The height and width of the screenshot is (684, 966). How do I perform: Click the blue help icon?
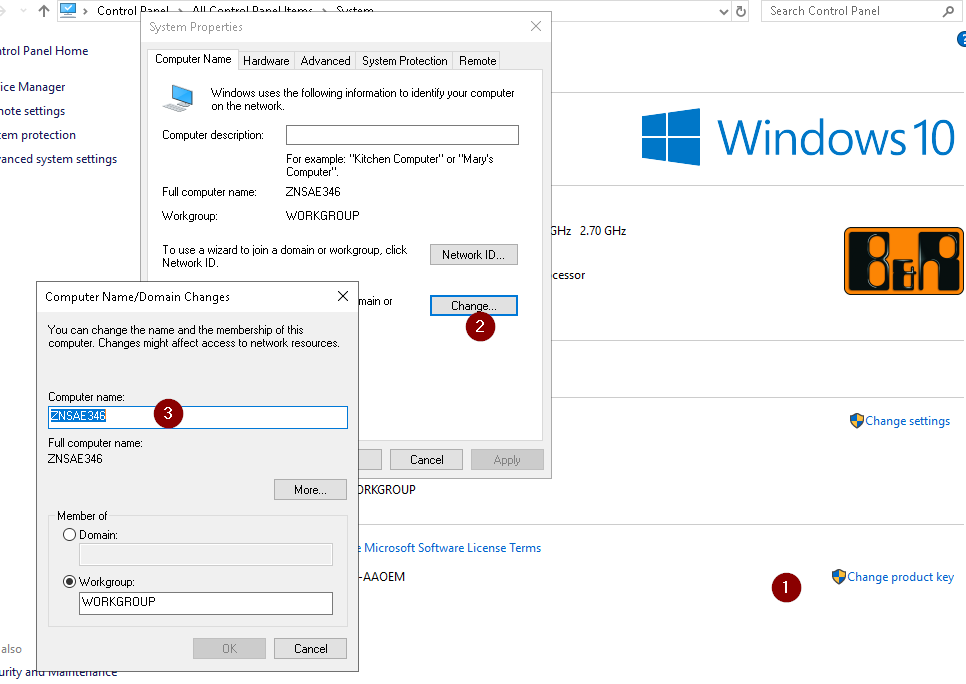click(961, 39)
